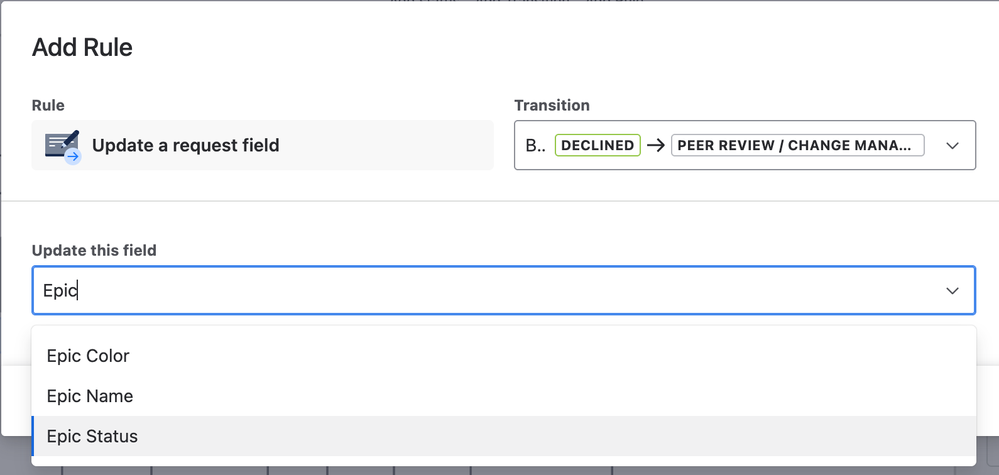Click the gray Rule card panel

click(x=262, y=145)
